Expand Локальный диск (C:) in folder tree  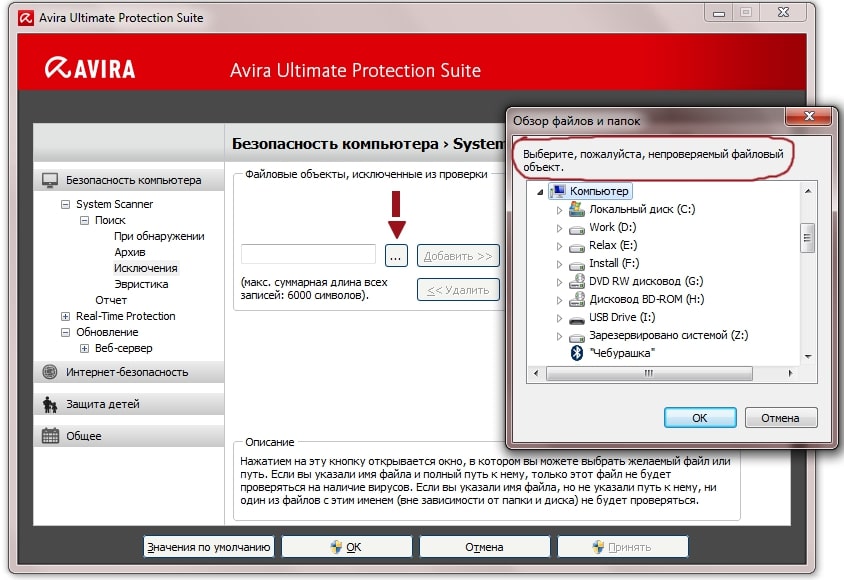559,210
